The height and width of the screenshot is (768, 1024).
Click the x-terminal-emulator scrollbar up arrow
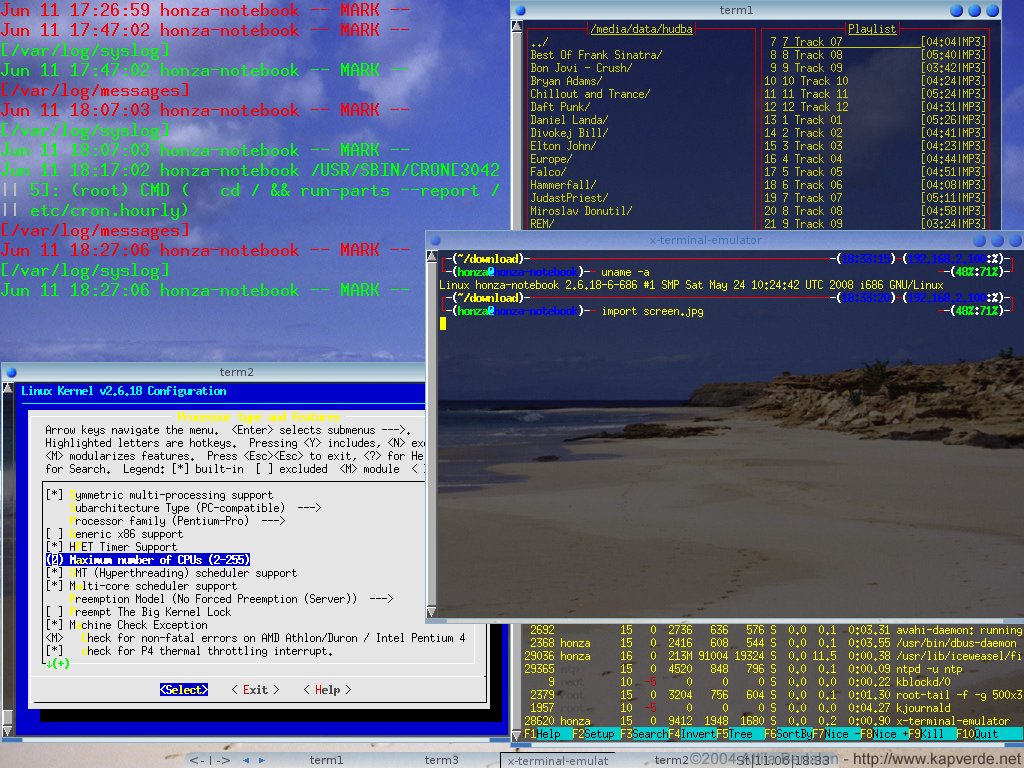point(432,257)
